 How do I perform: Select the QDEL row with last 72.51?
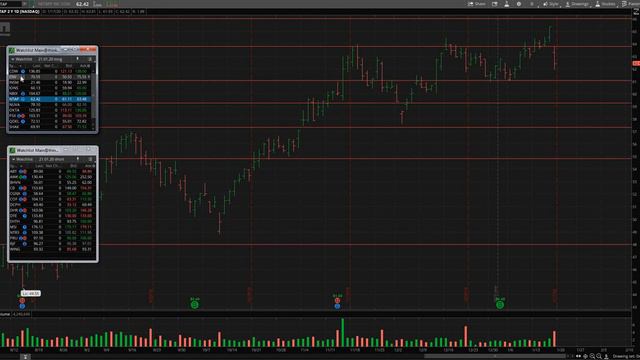coord(50,121)
